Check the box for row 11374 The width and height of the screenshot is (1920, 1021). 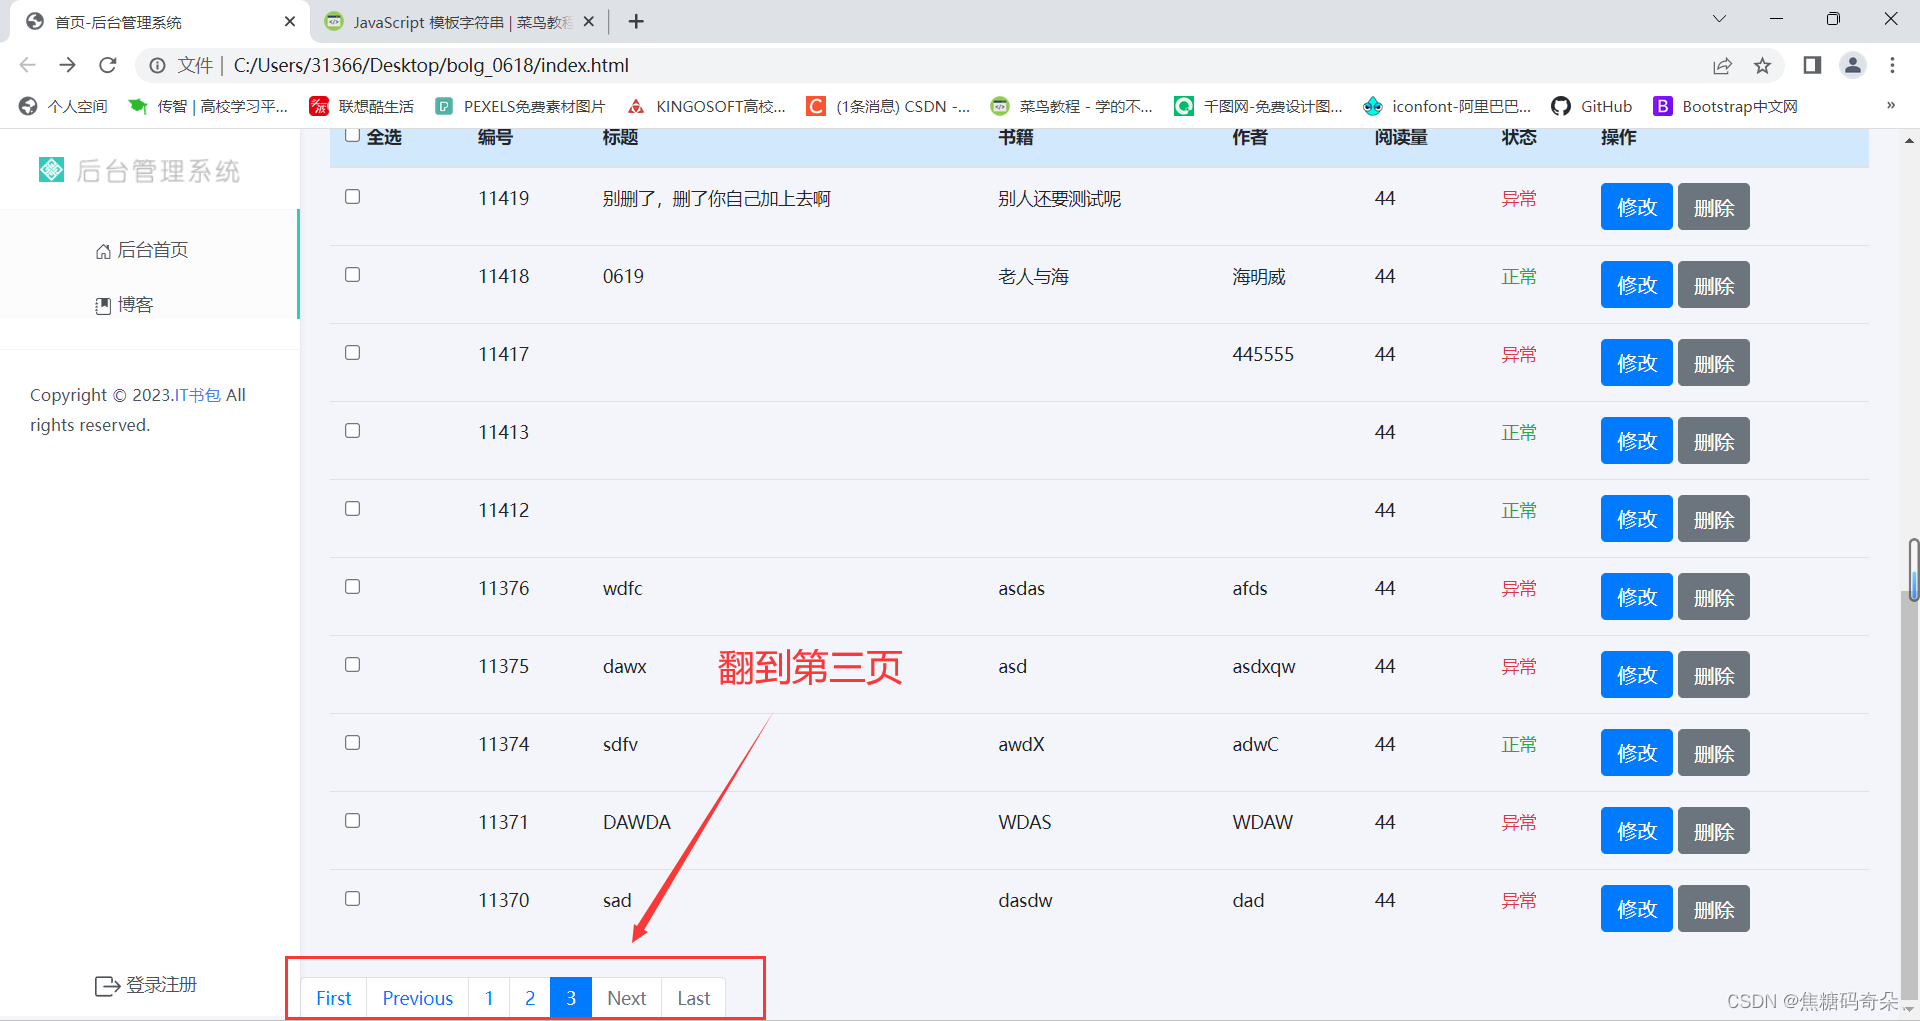click(x=352, y=743)
